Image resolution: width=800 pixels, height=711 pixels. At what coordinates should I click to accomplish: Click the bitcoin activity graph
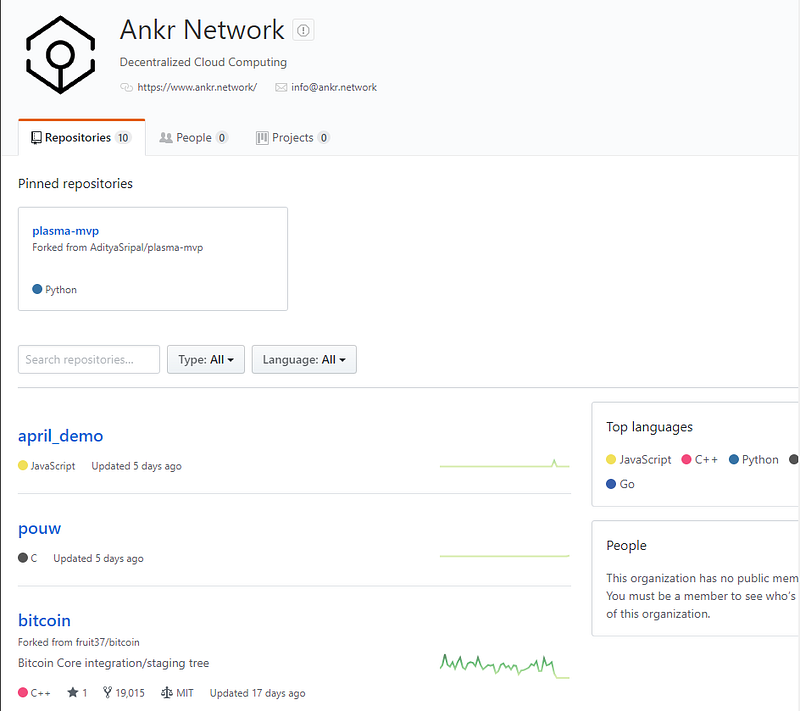pyautogui.click(x=505, y=666)
